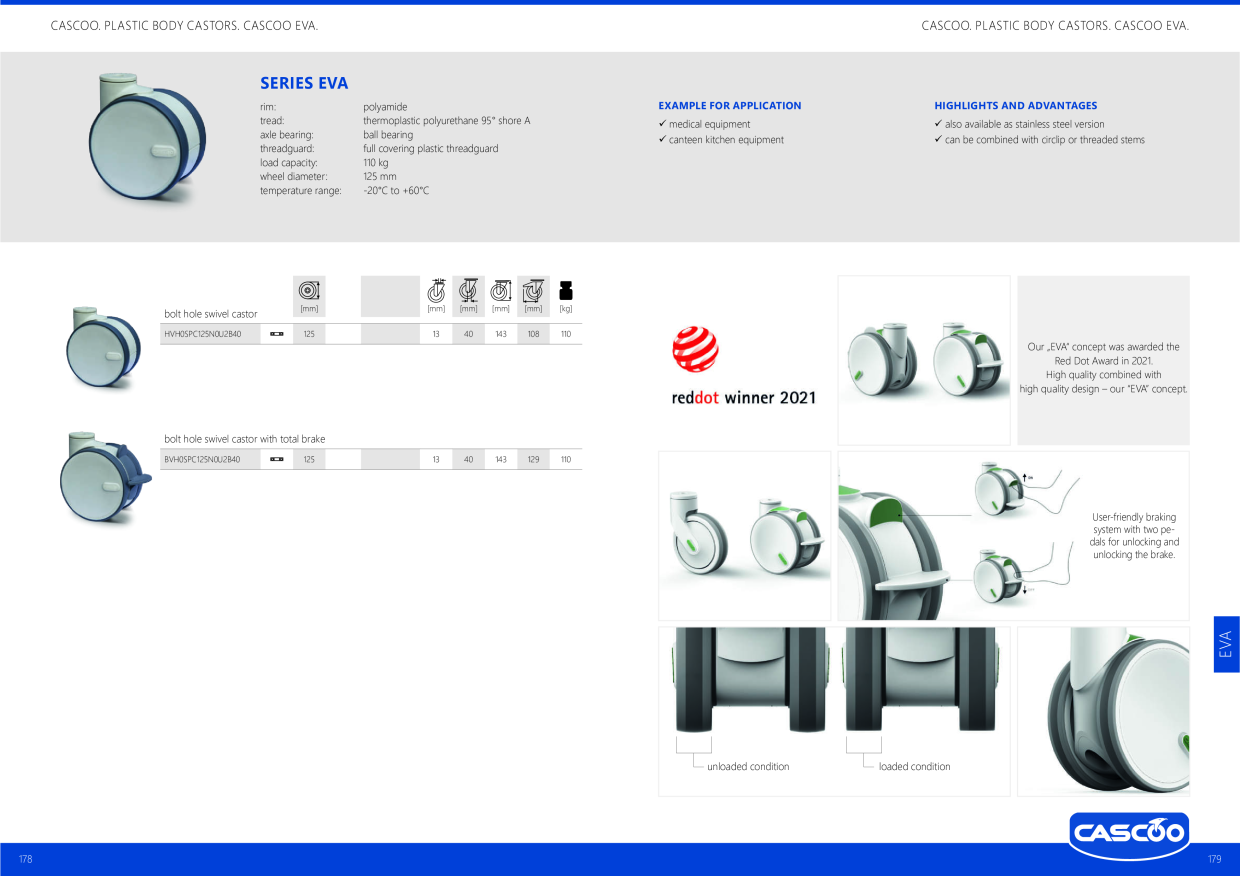This screenshot has width=1240, height=876.
Task: Click the '110 kg' load capacity specification
Action: coord(376,163)
